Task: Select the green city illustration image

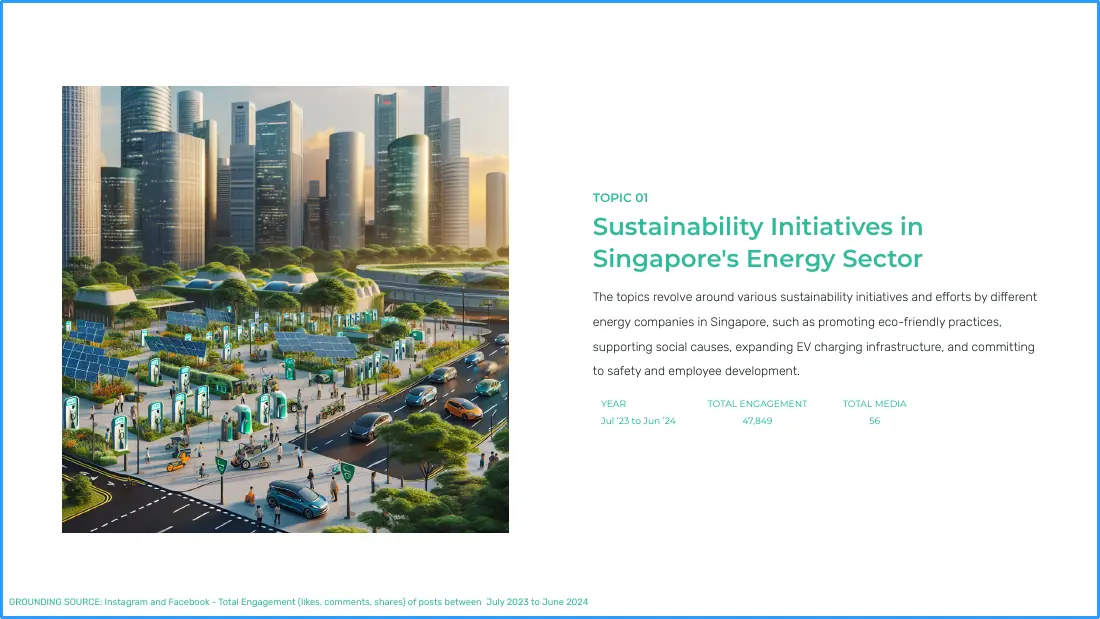Action: pos(285,310)
